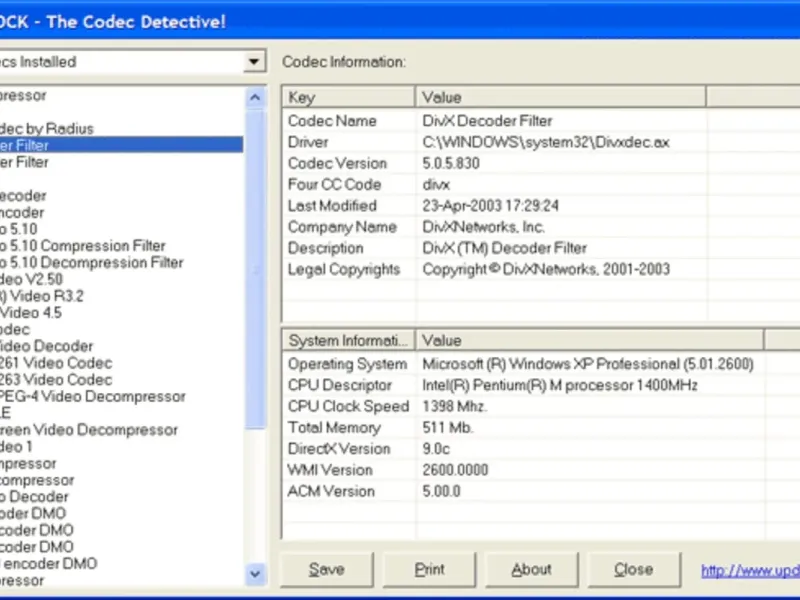Select the 'Video R3.2' list entry
Viewport: 800px width, 600px height.
tap(41, 296)
